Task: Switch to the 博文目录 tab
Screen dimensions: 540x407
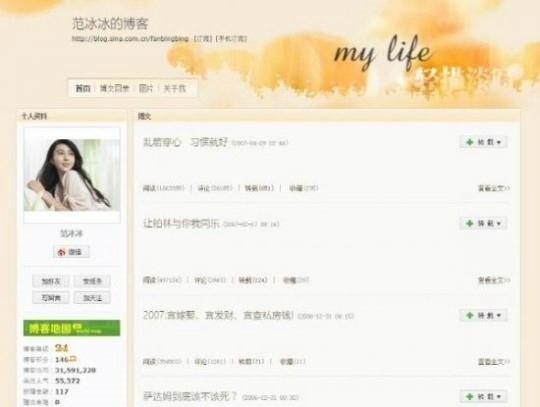Action: pos(114,88)
